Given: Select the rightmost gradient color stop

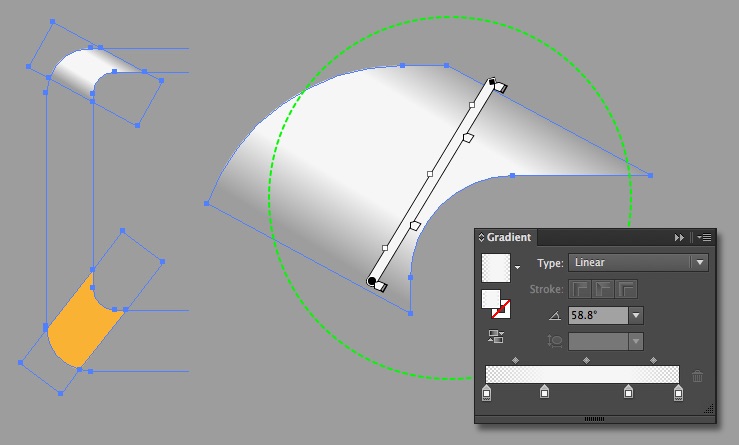Looking at the screenshot, I should click(679, 394).
